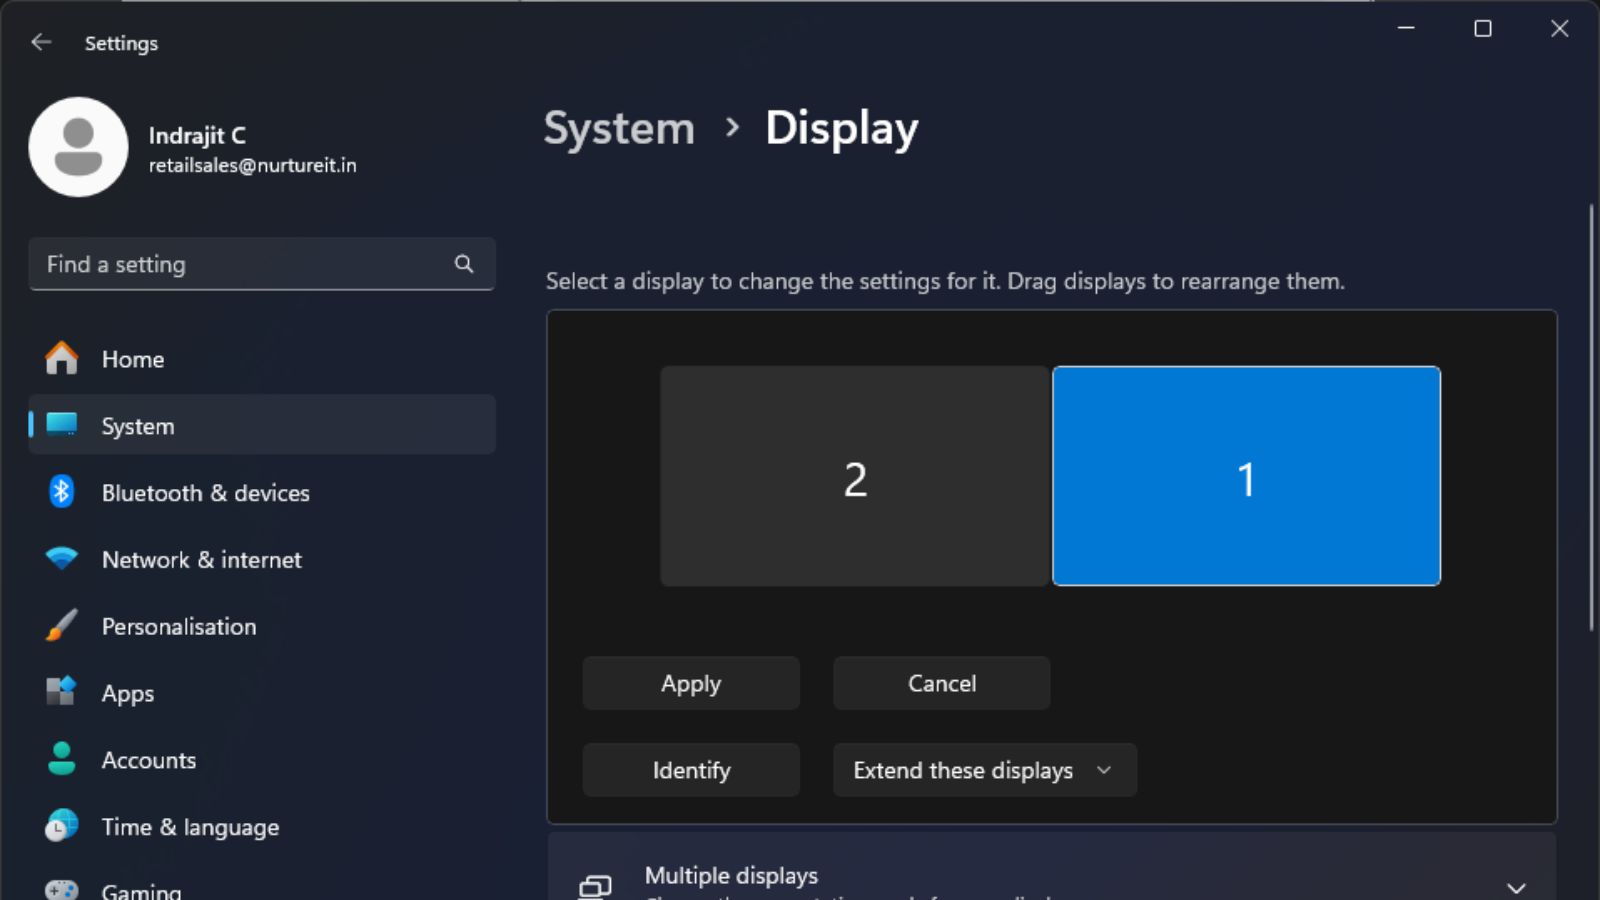Click the System breadcrumb link
The height and width of the screenshot is (900, 1600).
[x=619, y=128]
